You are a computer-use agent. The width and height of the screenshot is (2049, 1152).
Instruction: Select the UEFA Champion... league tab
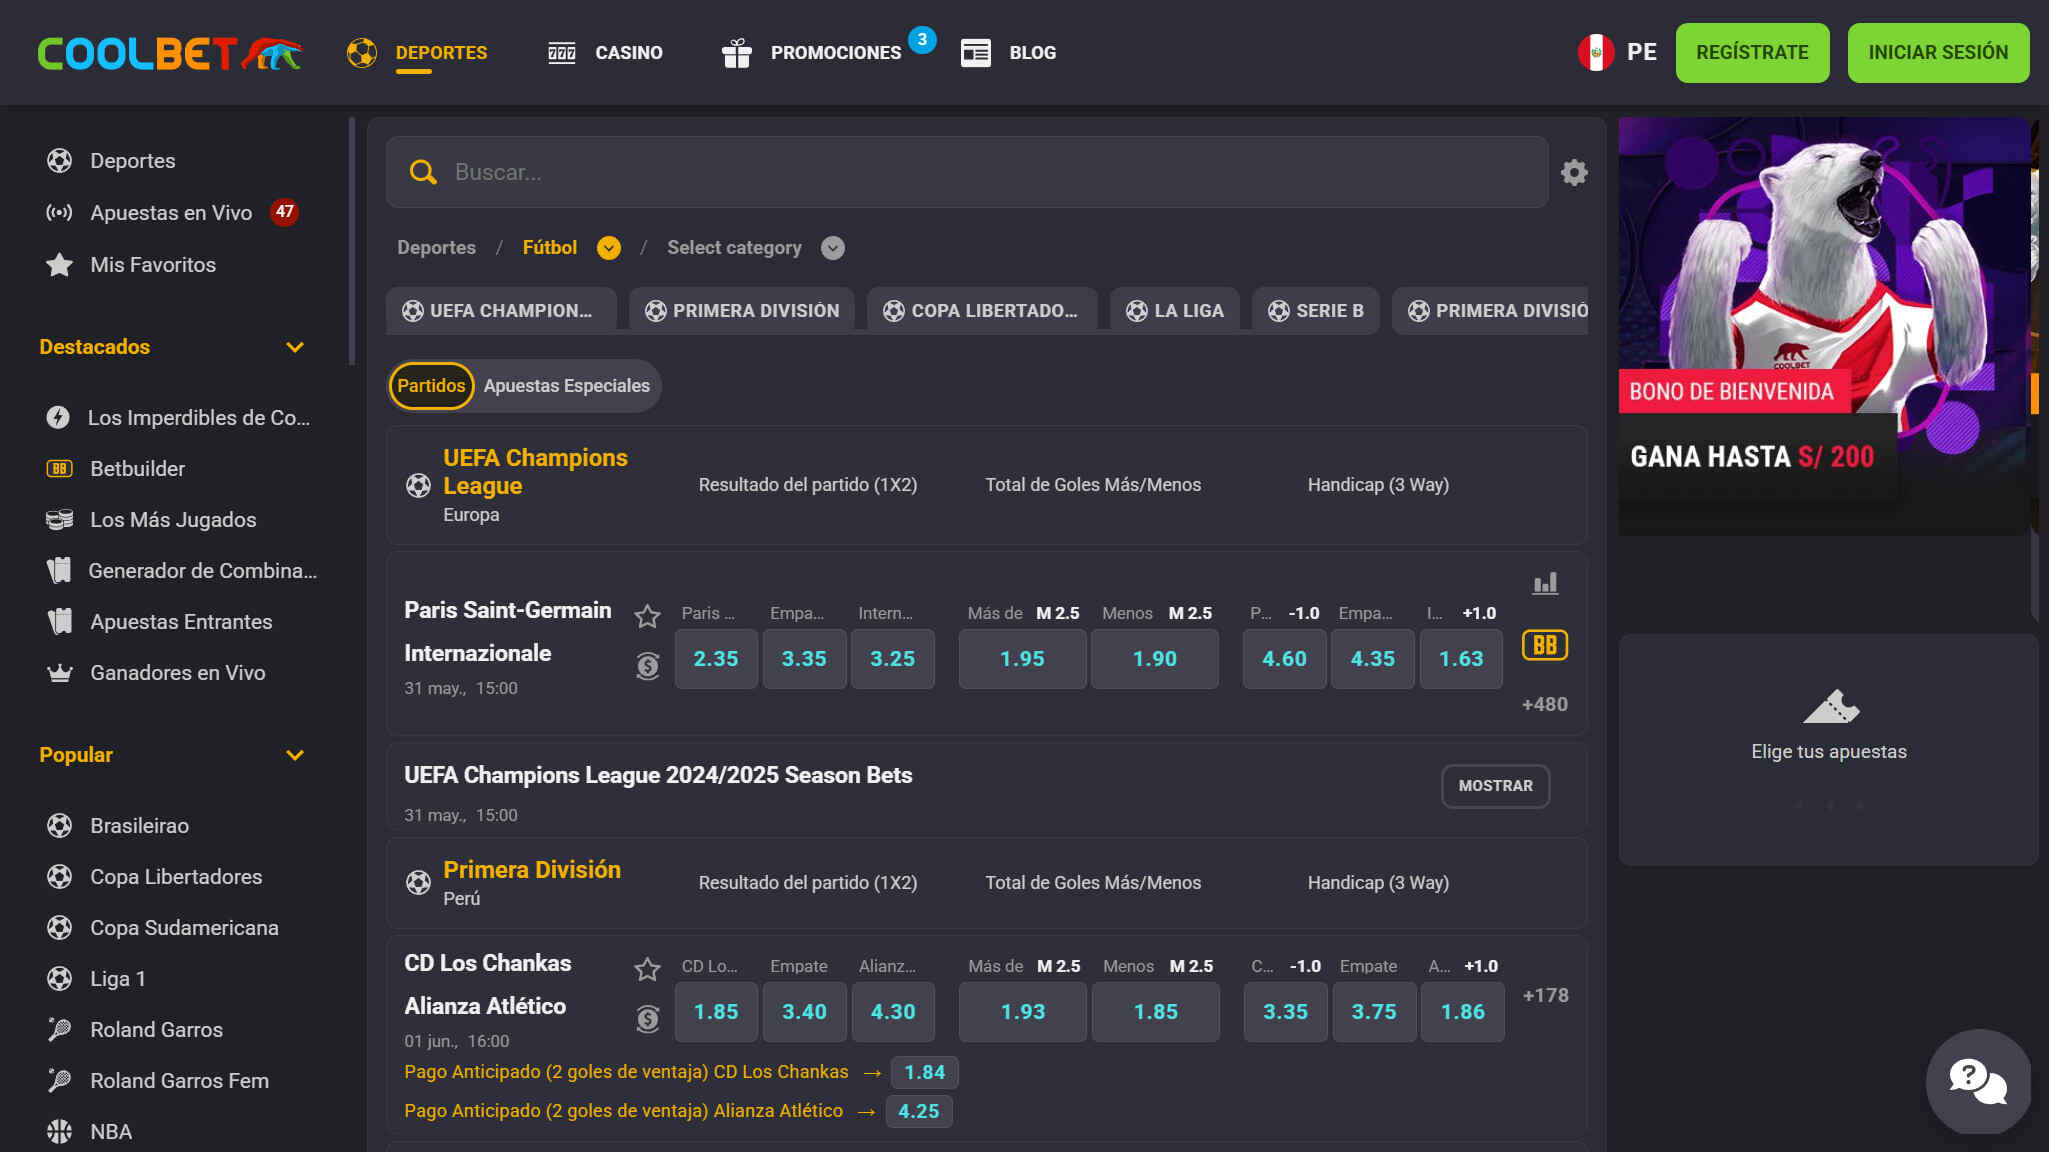501,310
